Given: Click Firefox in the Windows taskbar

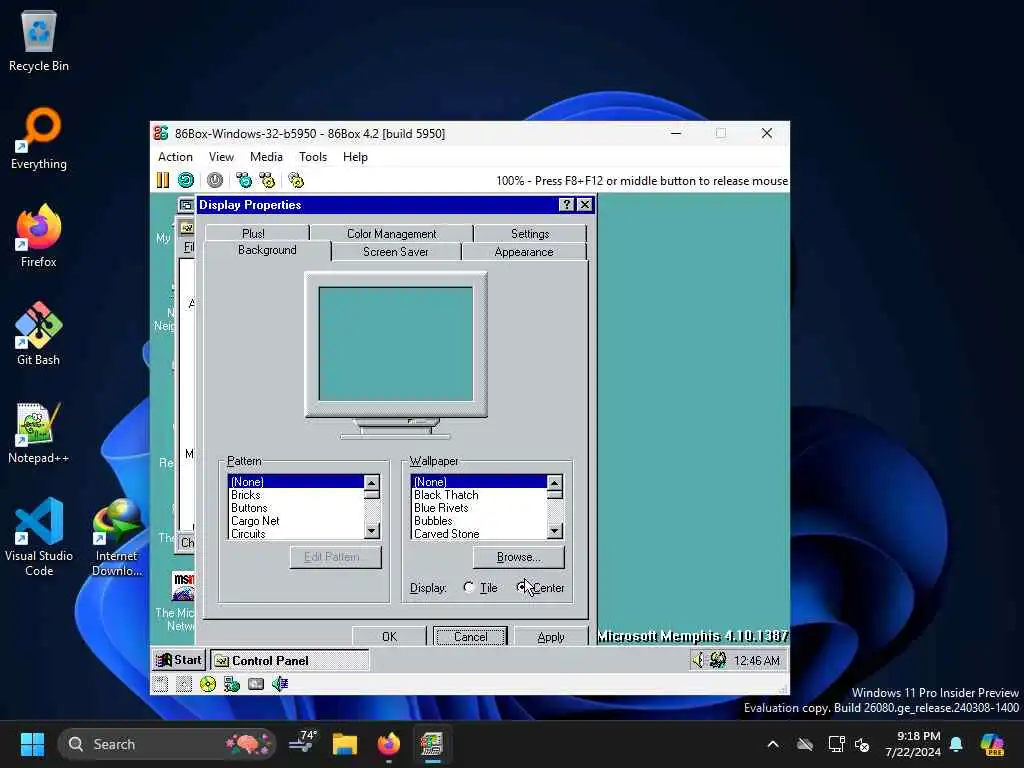Looking at the screenshot, I should point(388,744).
